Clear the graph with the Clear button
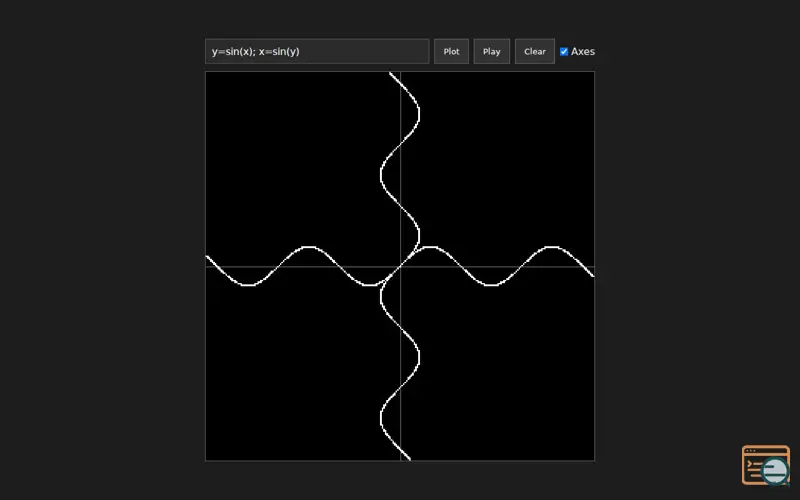 tap(534, 52)
